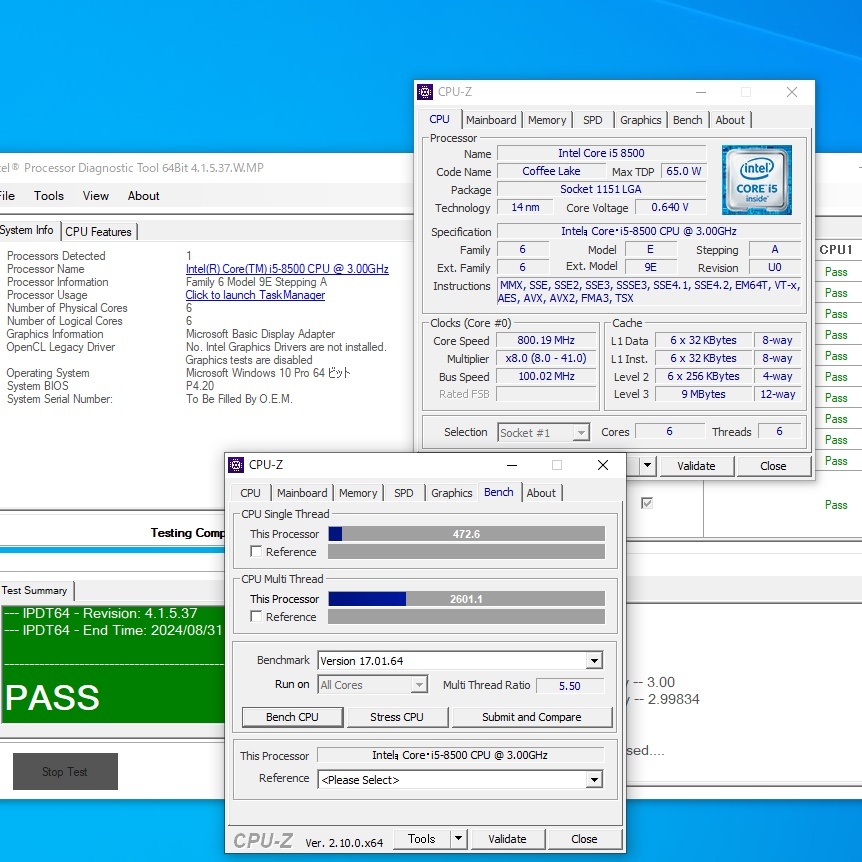Viewport: 862px width, 862px height.
Task: Click the Multi Thread Ratio value field
Action: [570, 686]
